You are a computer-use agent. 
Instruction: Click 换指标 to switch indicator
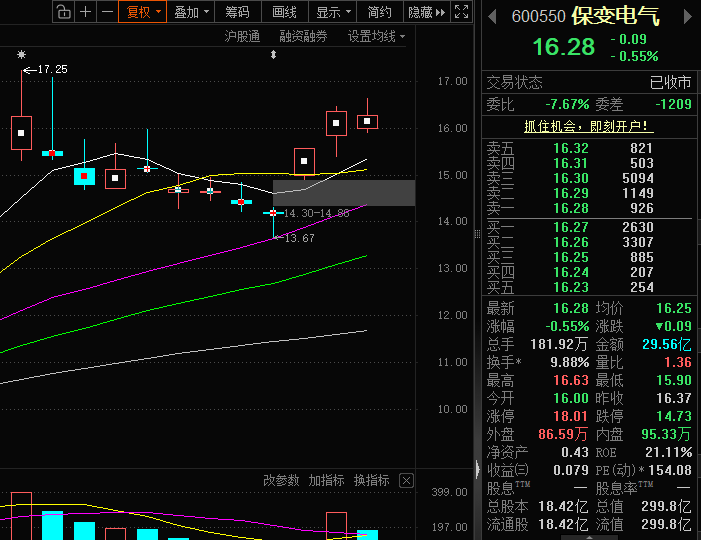[372, 481]
